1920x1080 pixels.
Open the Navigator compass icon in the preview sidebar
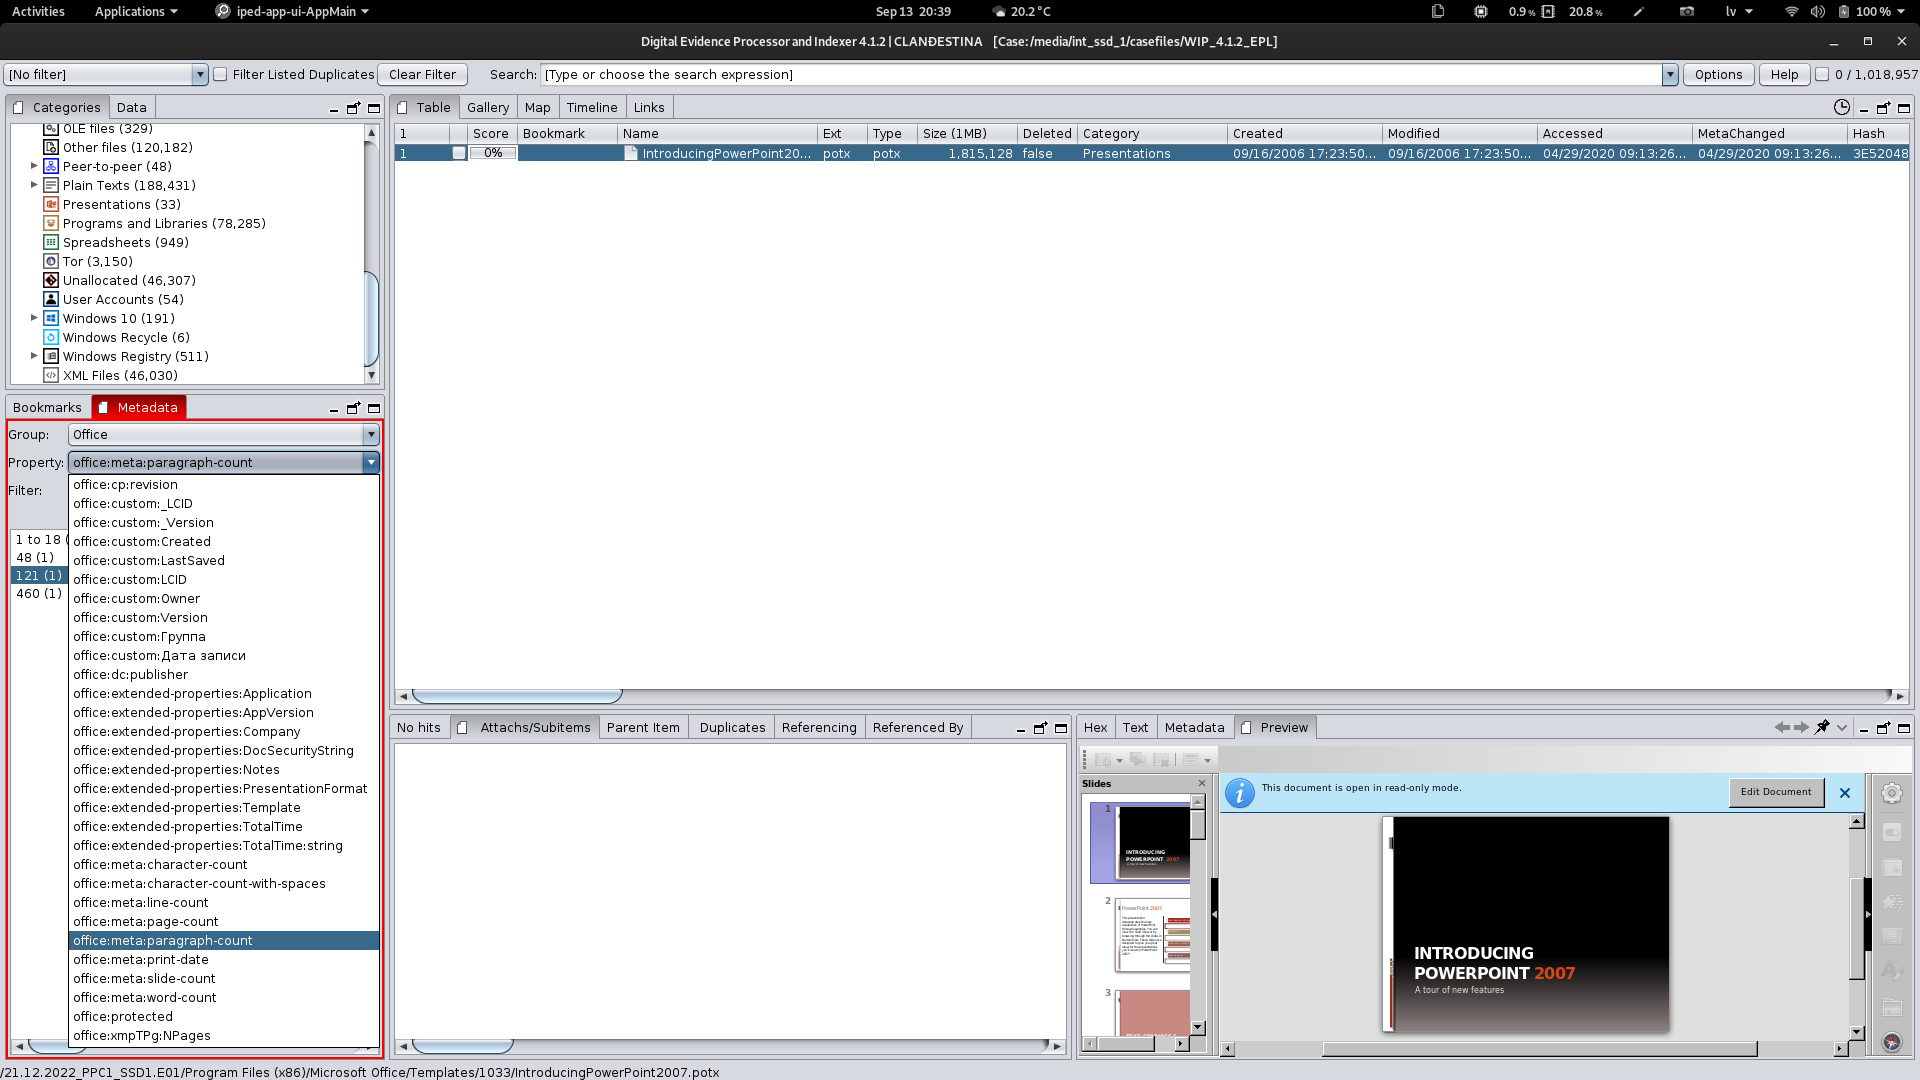1891,1042
